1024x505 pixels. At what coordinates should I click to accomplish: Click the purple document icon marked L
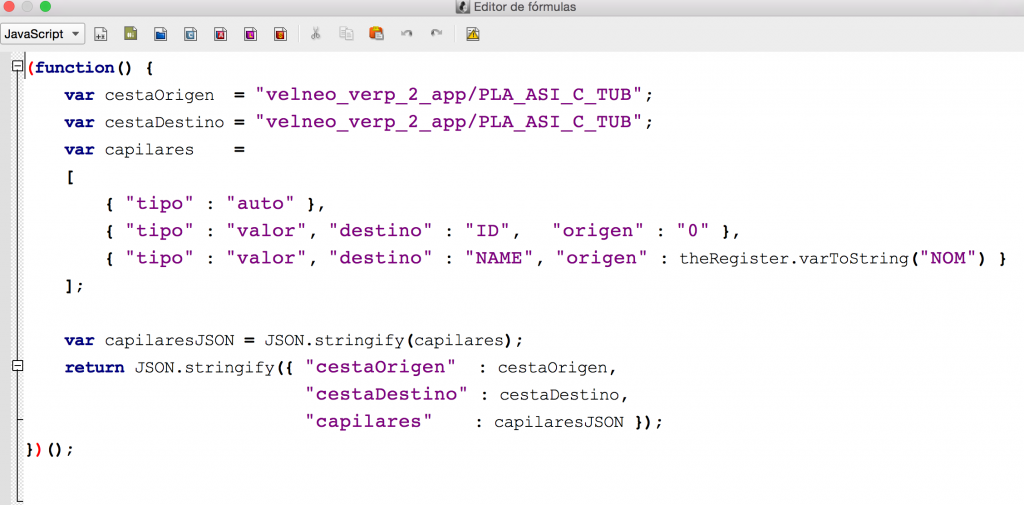[251, 34]
